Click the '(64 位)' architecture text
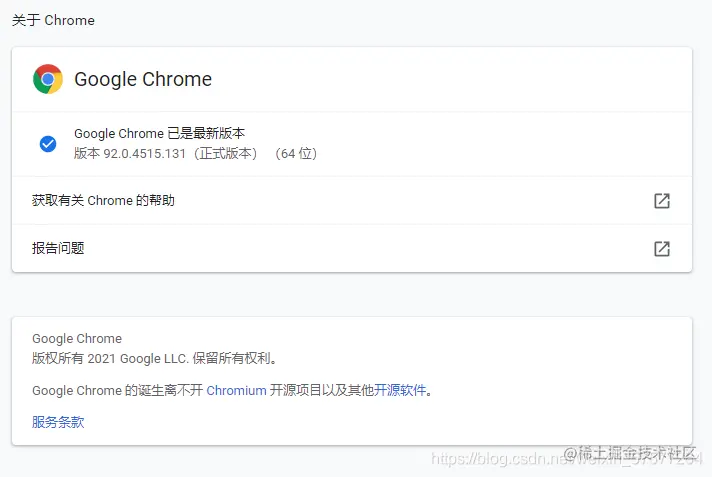The height and width of the screenshot is (477, 712). [296, 154]
